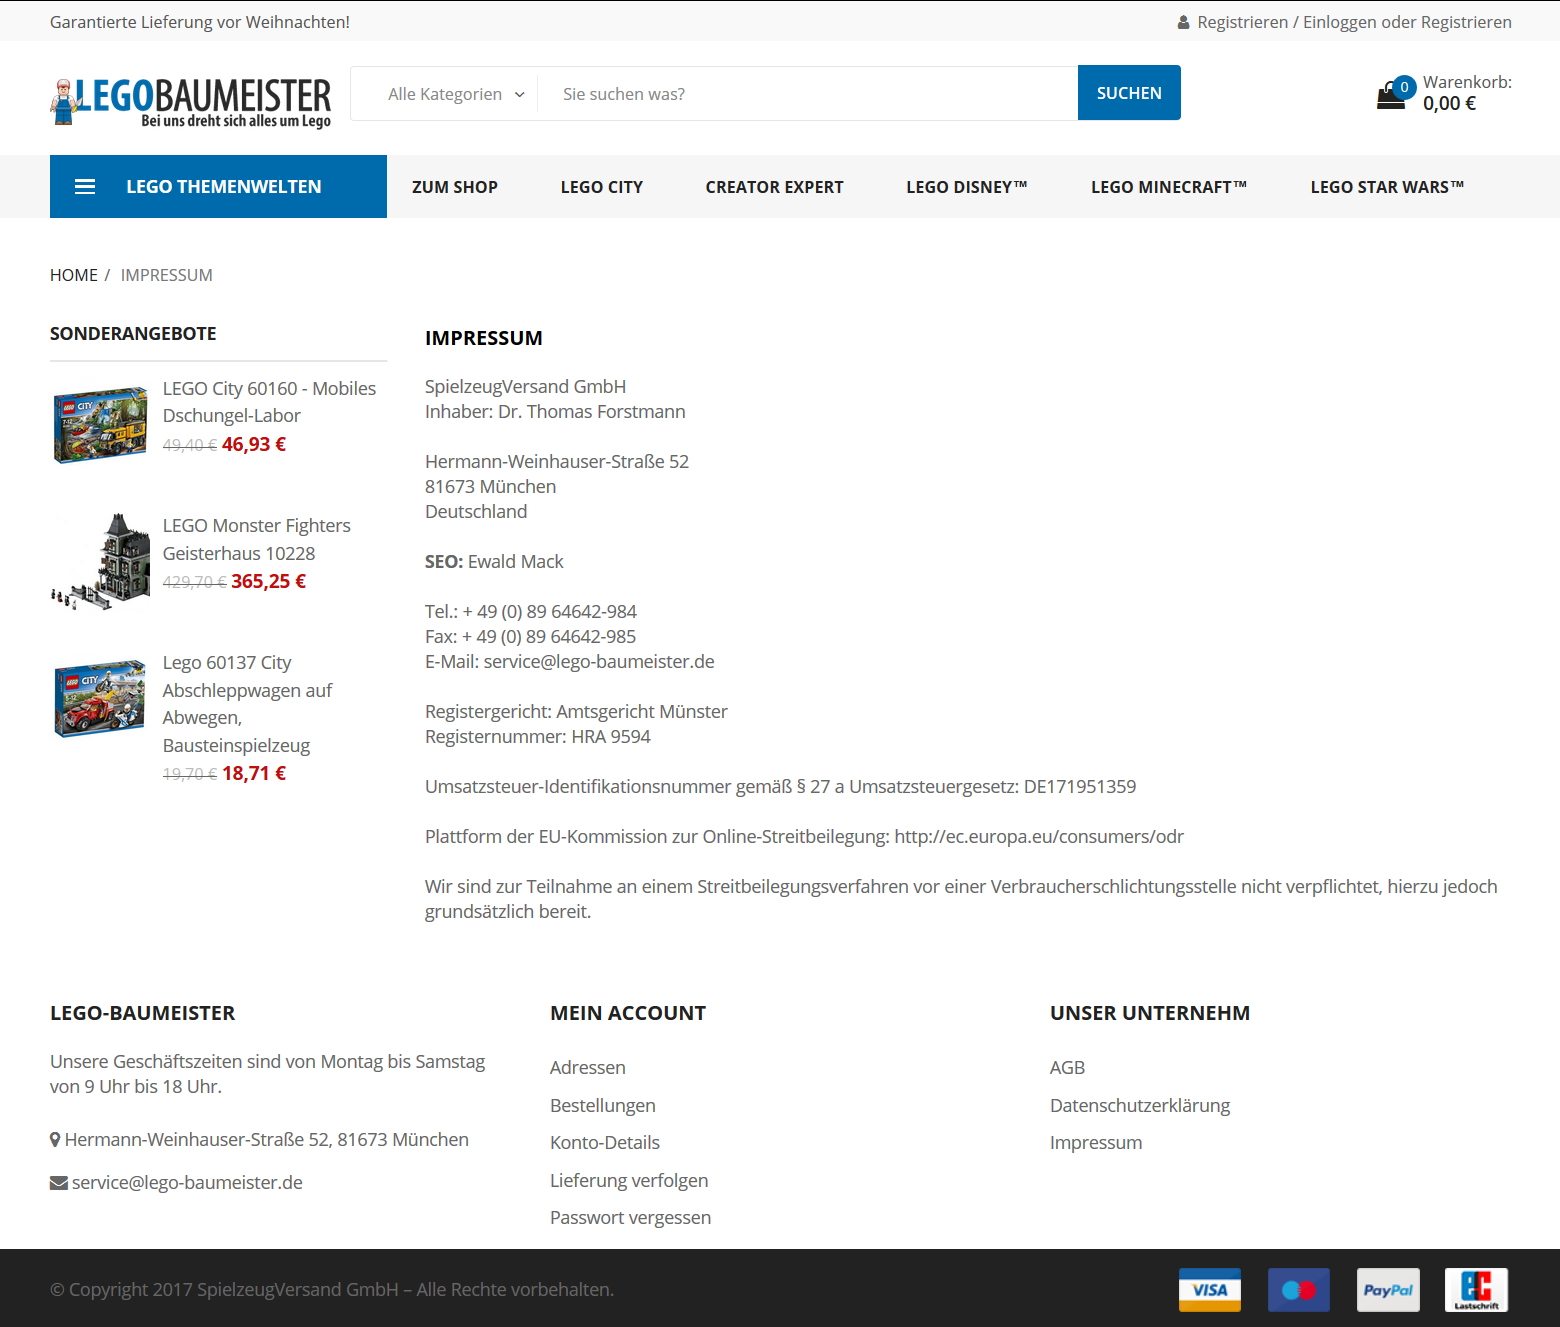This screenshot has width=1560, height=1327.
Task: Open the Lieferung verfolgen footer link
Action: 629,1181
